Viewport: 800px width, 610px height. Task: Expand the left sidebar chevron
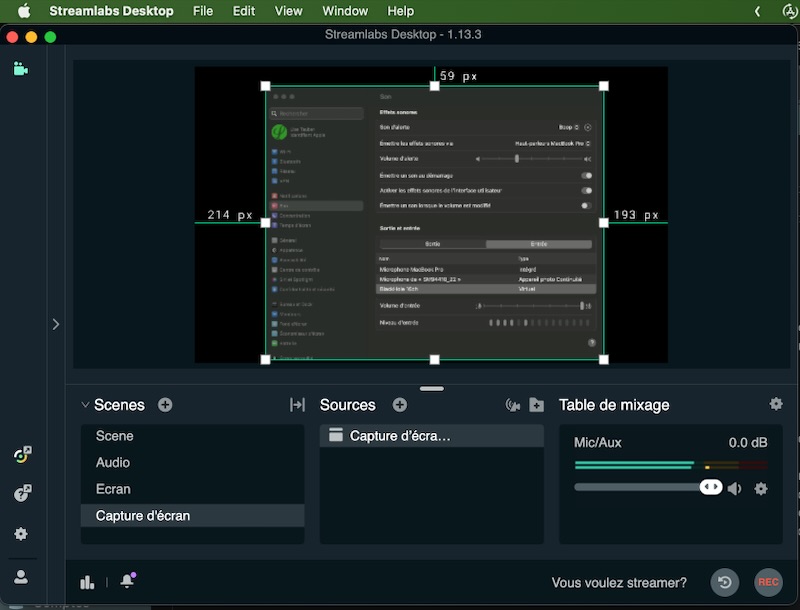(55, 324)
